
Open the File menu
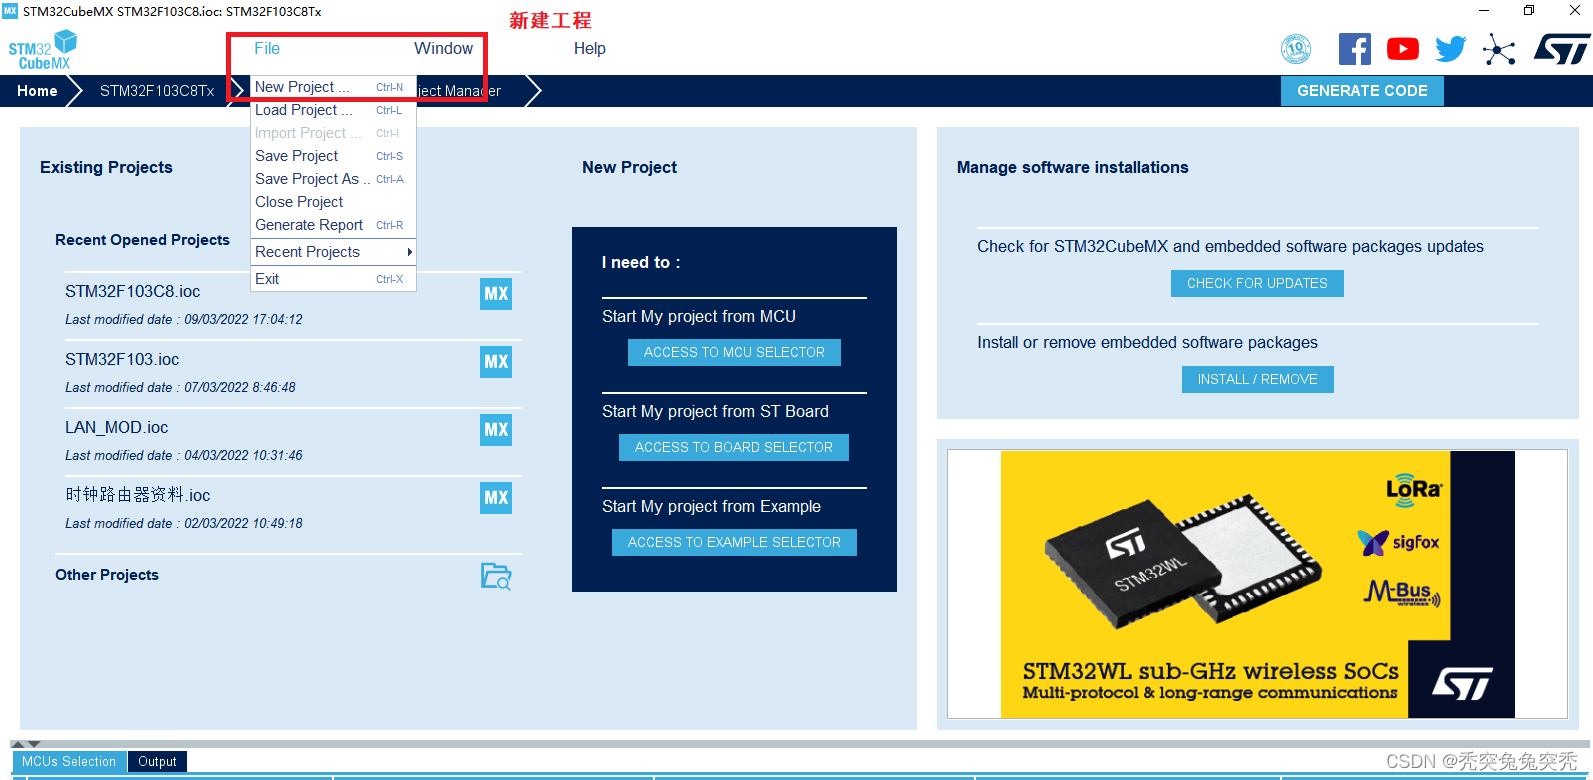[x=267, y=48]
